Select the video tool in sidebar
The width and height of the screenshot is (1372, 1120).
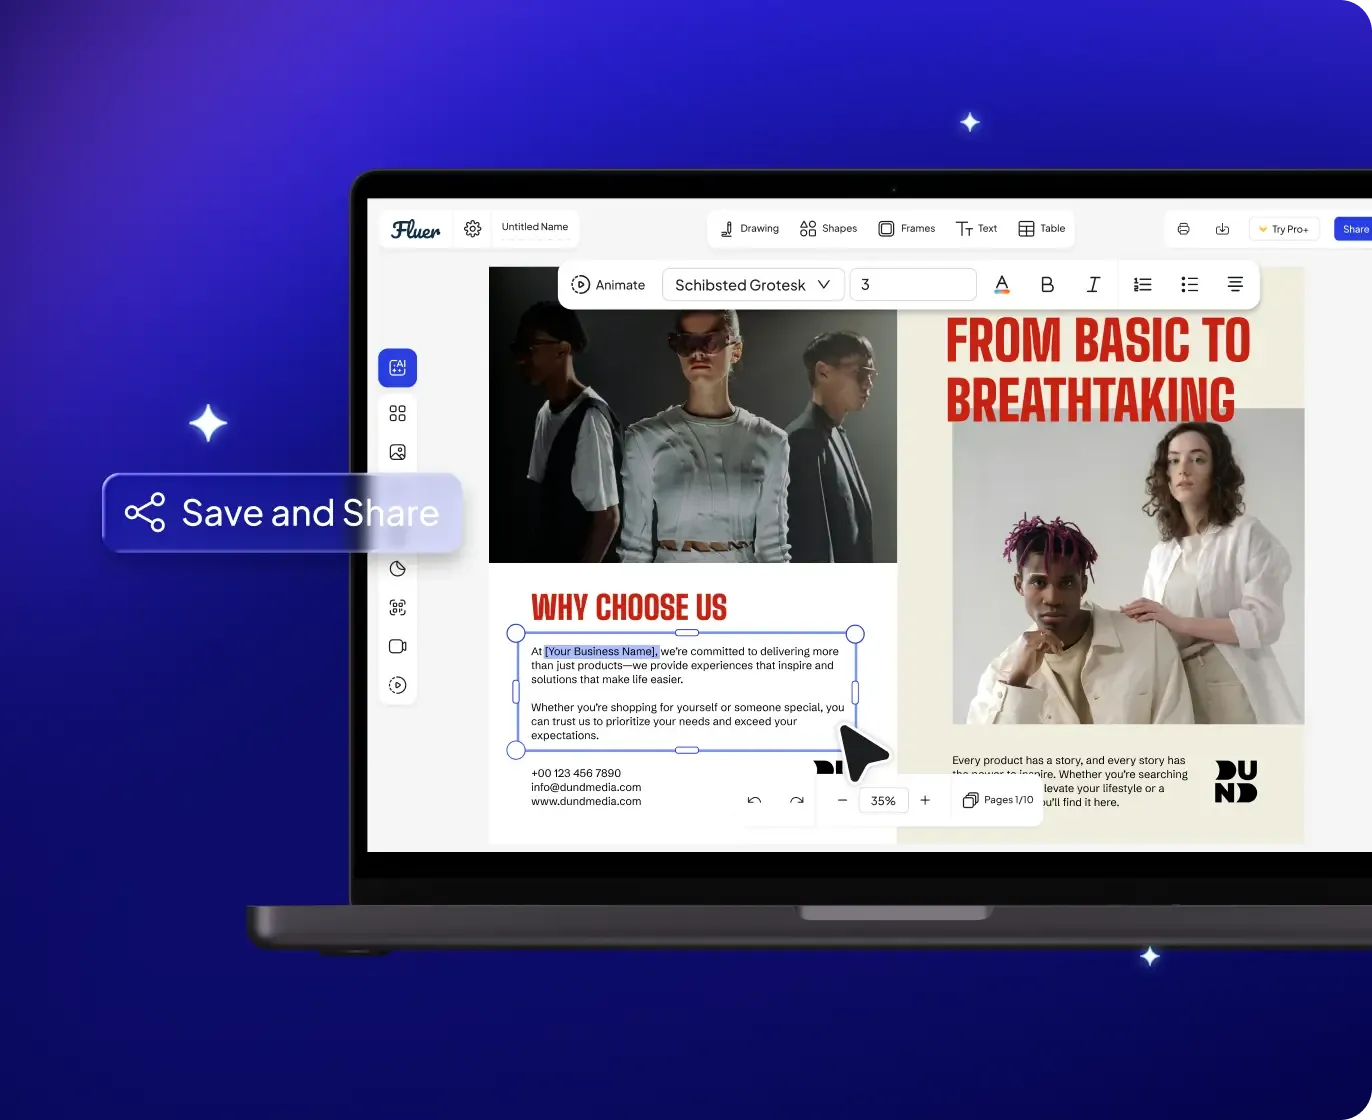[x=397, y=646]
